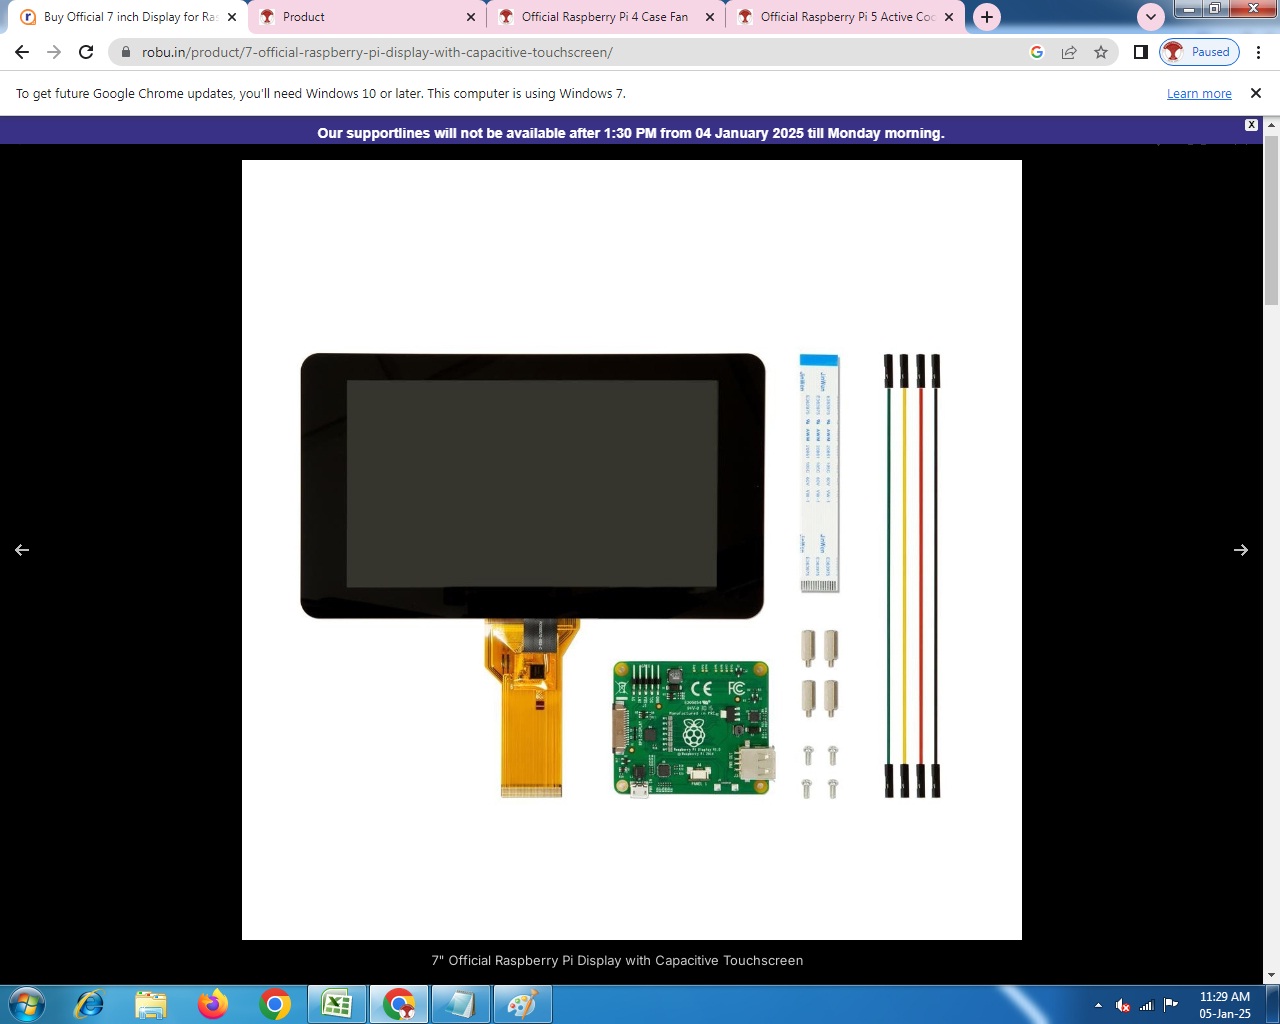Screen dimensions: 1280x1024
Task: Open the Action Center flag icon
Action: click(1170, 1005)
